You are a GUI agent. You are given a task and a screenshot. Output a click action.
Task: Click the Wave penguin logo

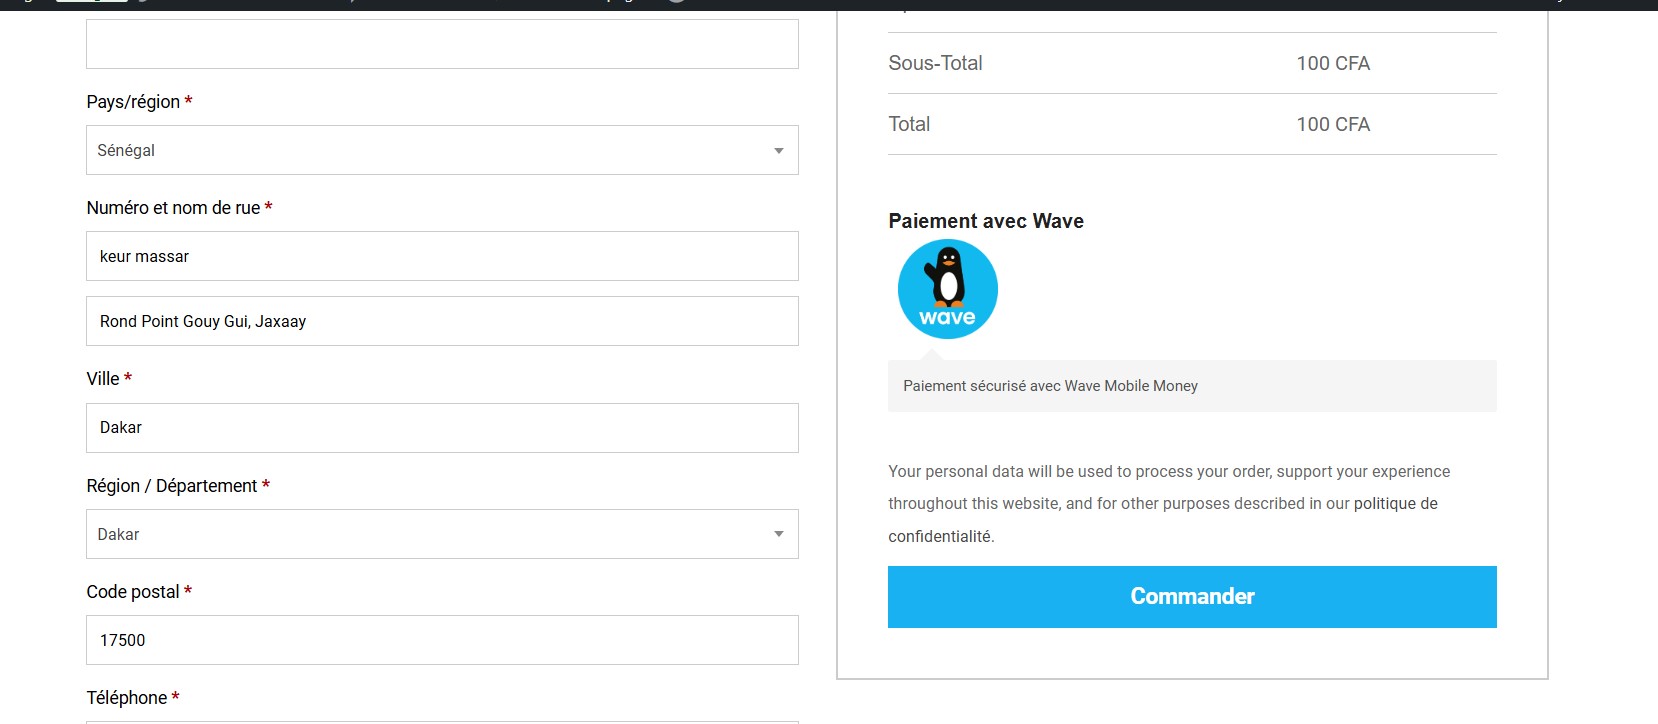click(947, 289)
